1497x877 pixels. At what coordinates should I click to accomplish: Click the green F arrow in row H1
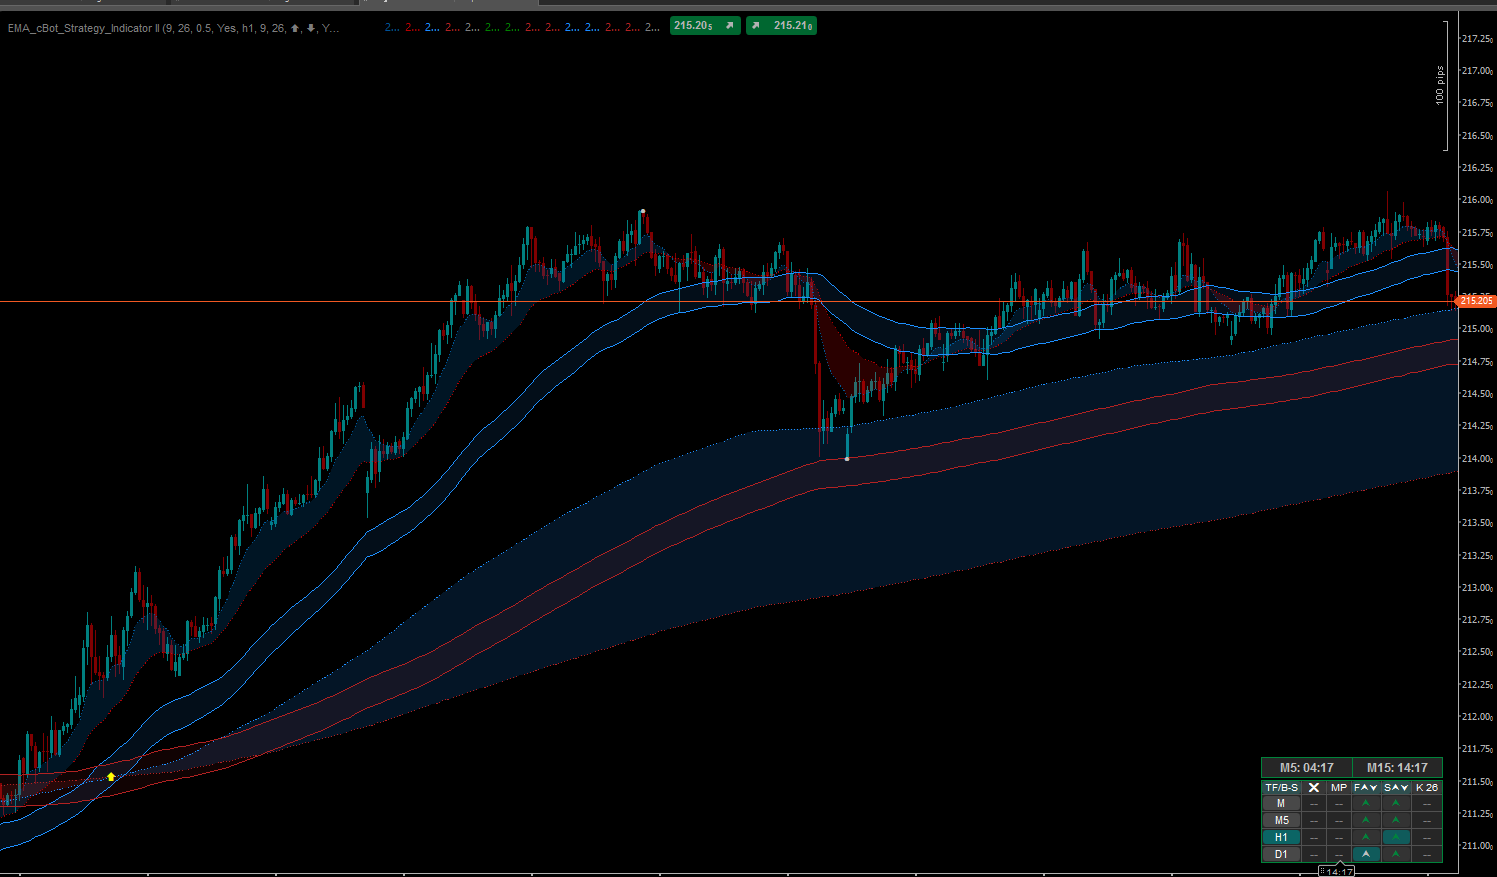click(1366, 837)
